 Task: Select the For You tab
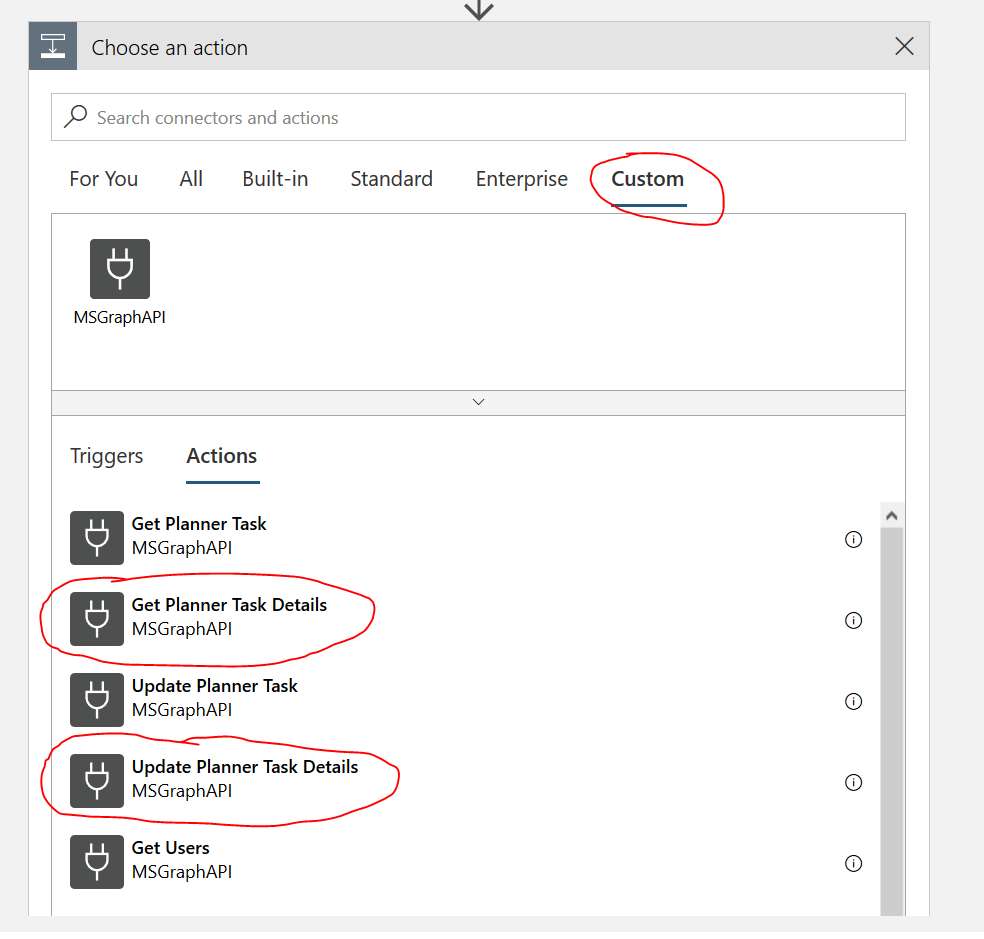coord(104,180)
